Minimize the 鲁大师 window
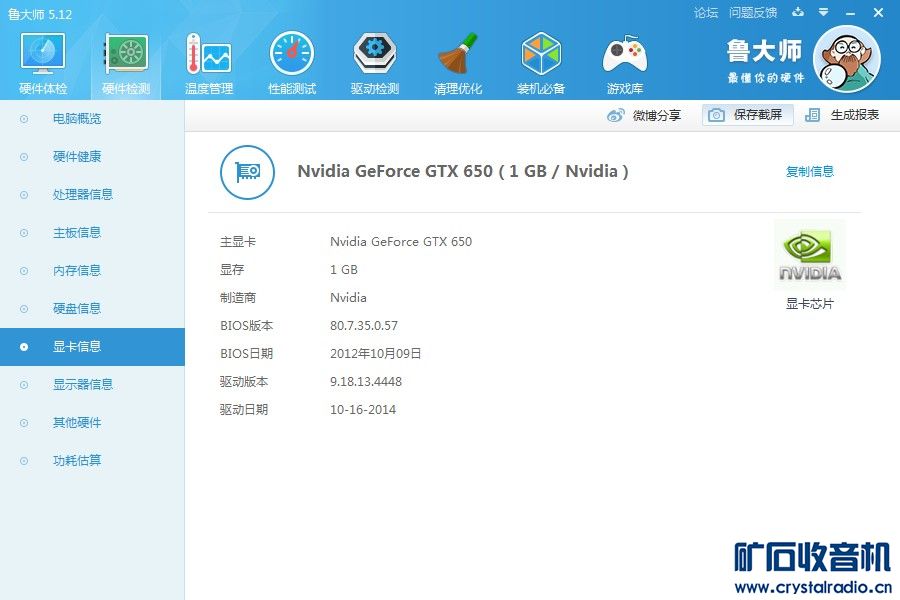 [x=851, y=13]
